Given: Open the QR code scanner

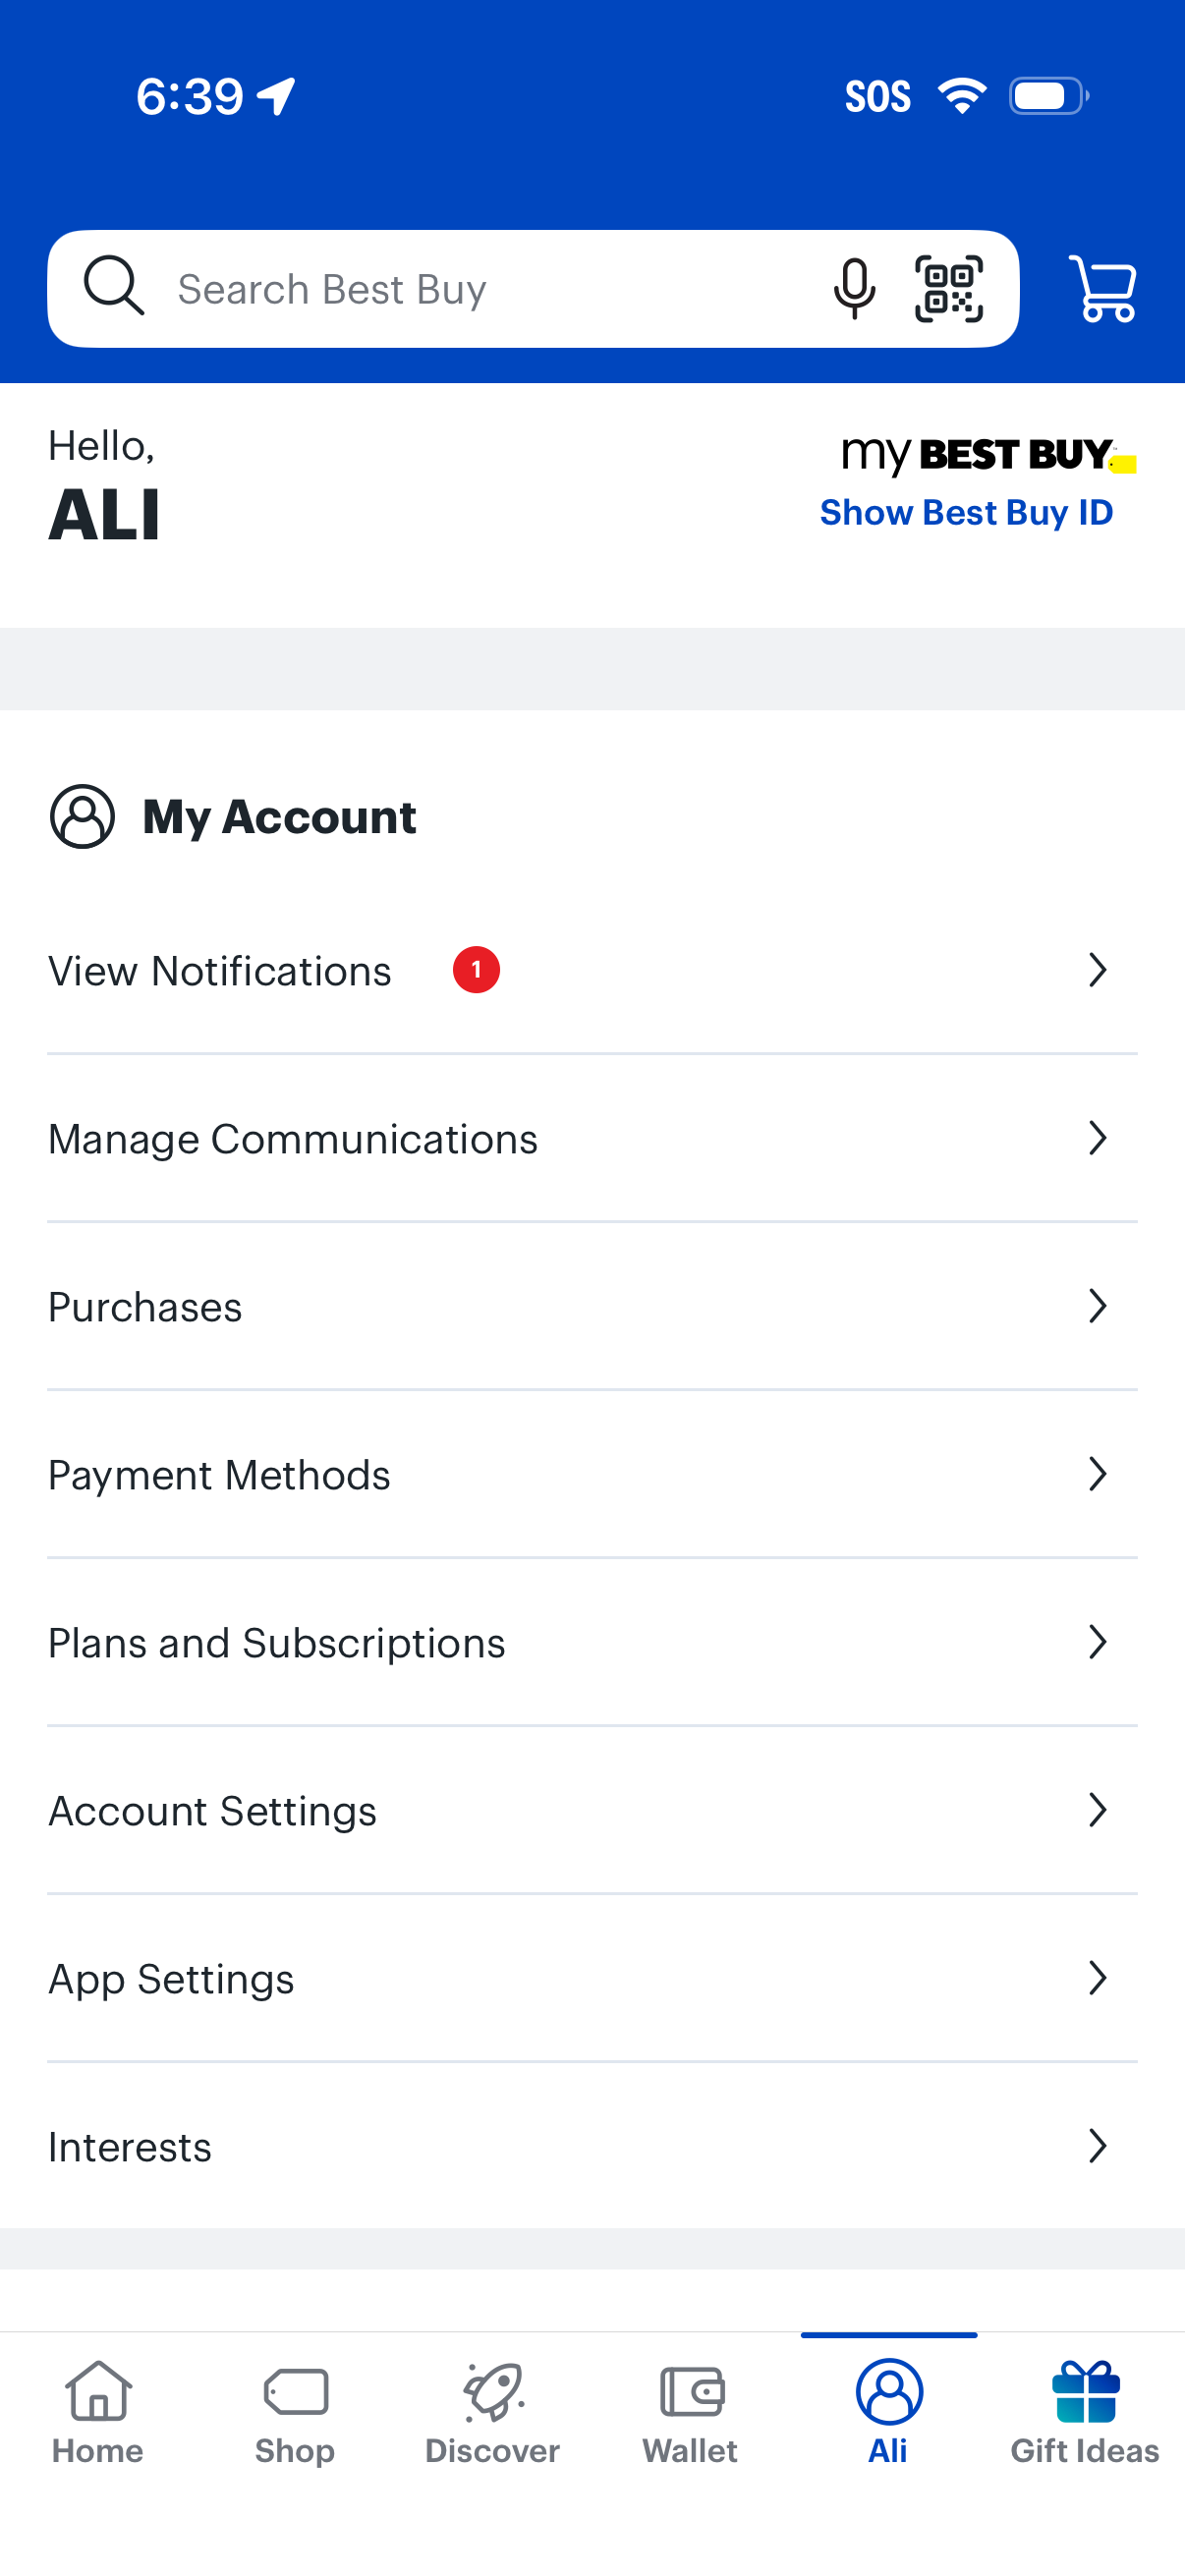Looking at the screenshot, I should pyautogui.click(x=948, y=289).
